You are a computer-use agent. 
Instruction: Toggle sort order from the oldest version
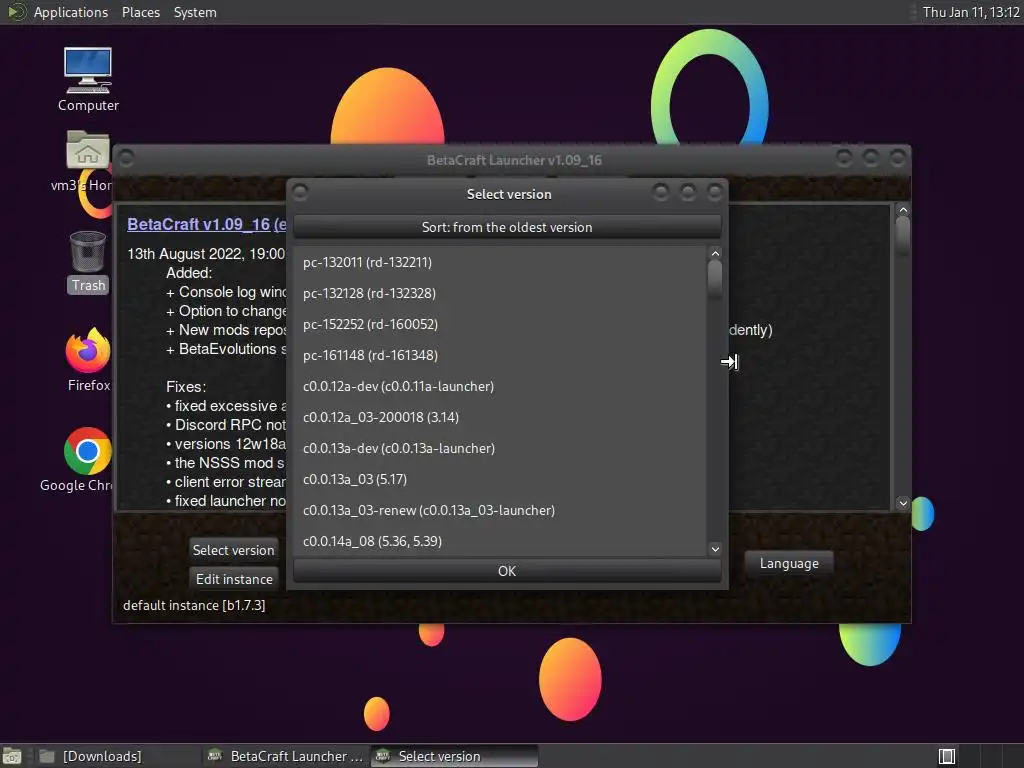(507, 227)
